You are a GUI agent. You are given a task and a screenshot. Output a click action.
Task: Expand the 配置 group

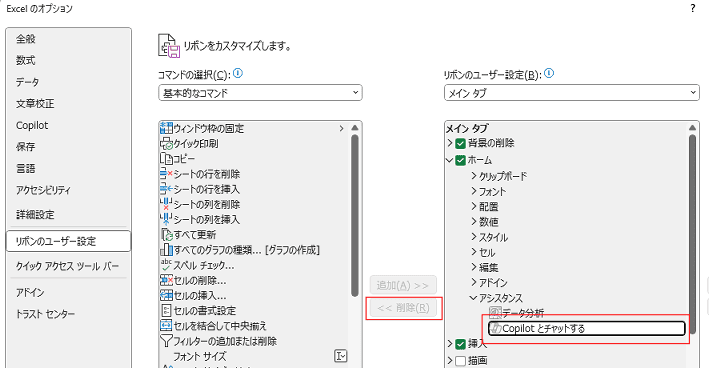[x=474, y=206]
